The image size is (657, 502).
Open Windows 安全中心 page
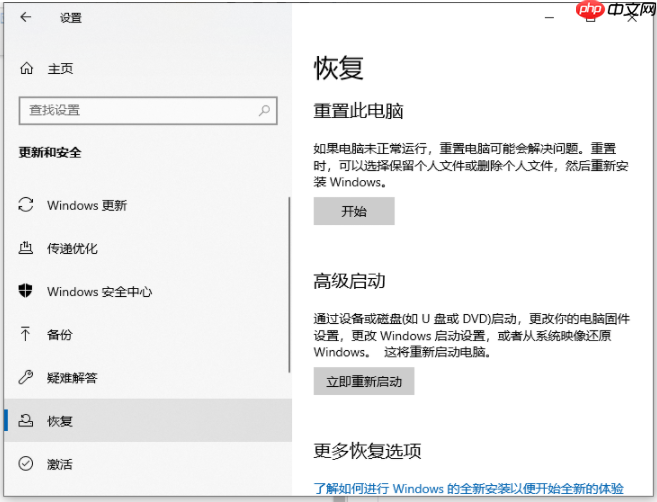(146, 291)
